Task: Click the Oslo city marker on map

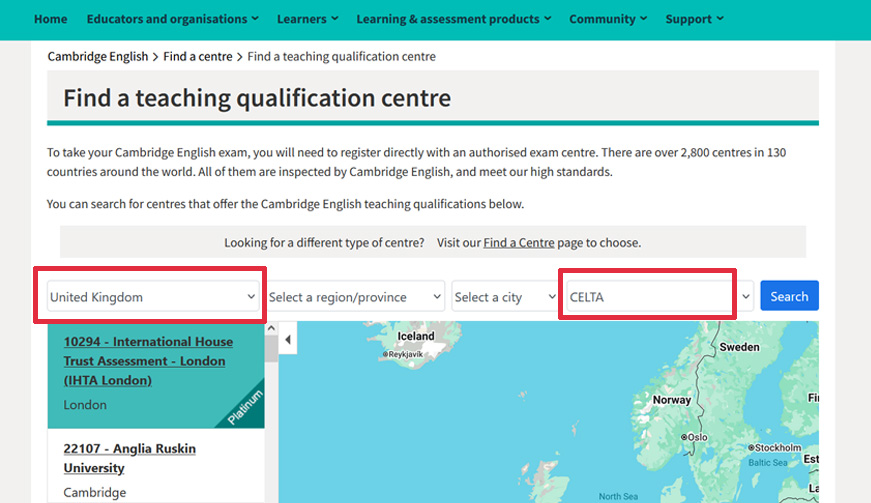Action: pyautogui.click(x=685, y=437)
